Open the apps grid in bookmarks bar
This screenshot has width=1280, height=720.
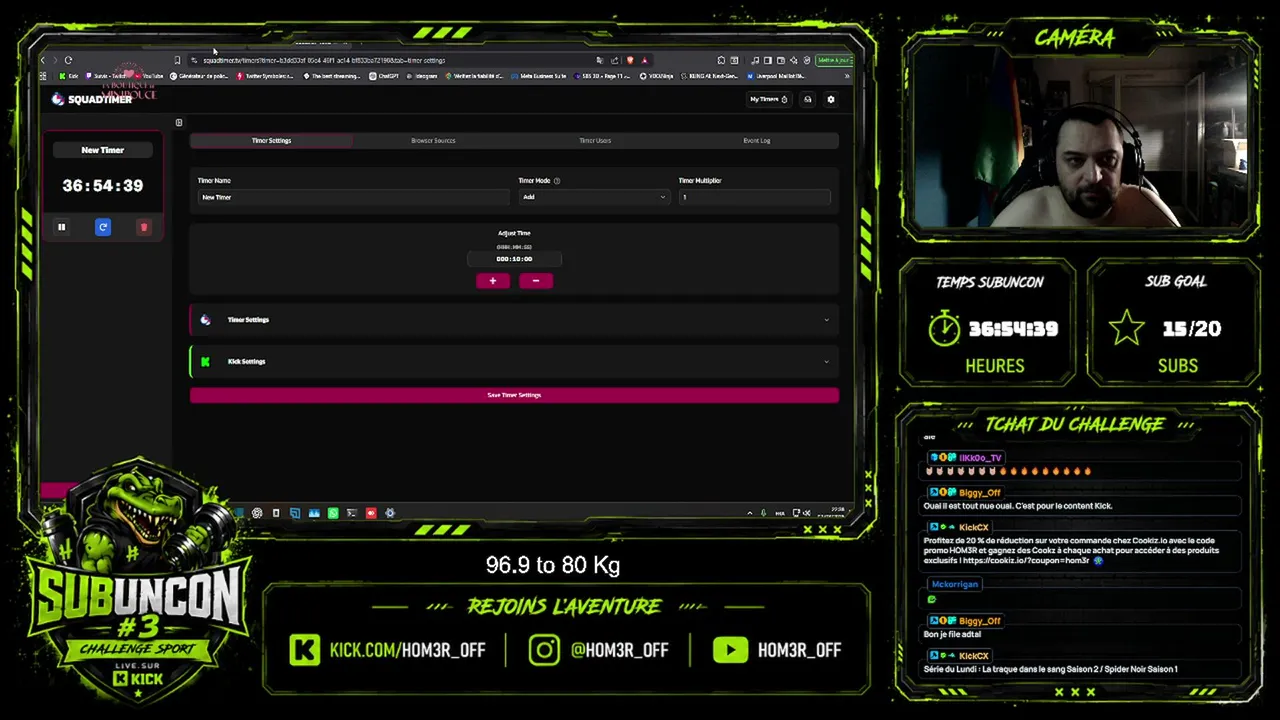pyautogui.click(x=43, y=76)
